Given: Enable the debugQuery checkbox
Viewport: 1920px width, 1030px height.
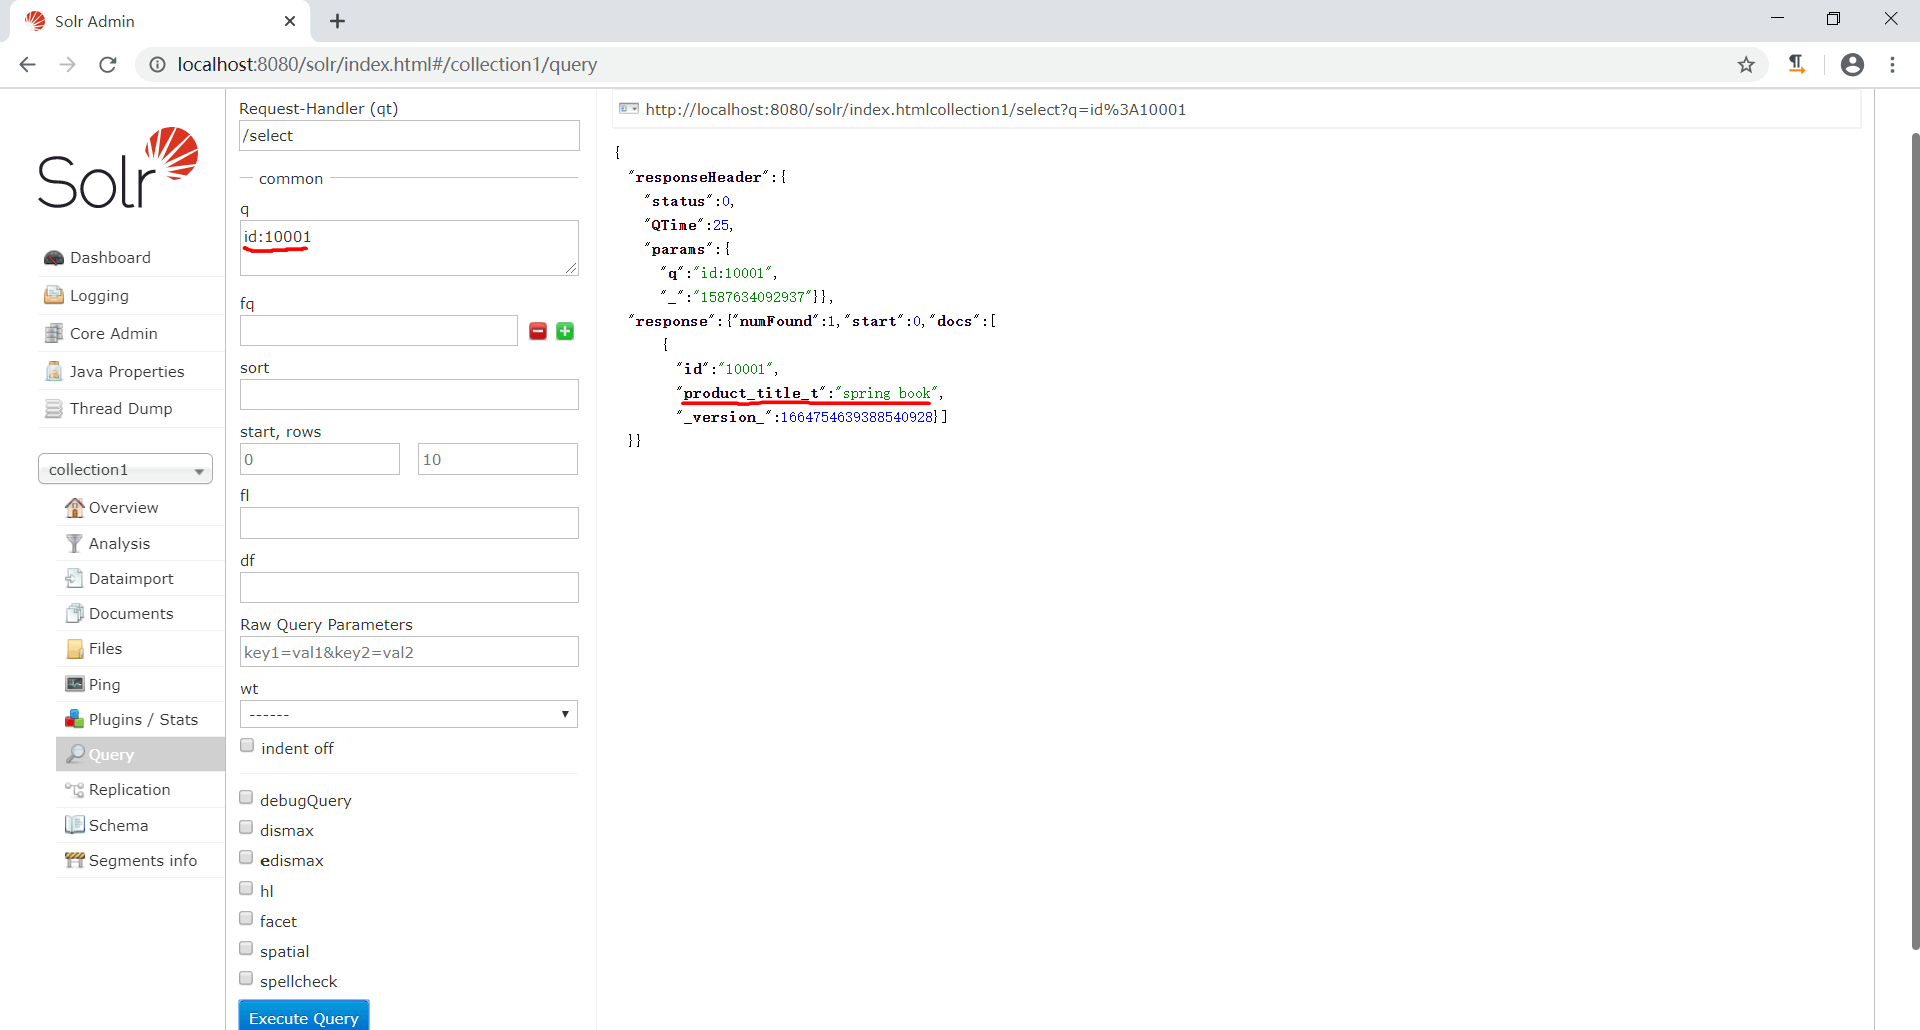Looking at the screenshot, I should (245, 796).
